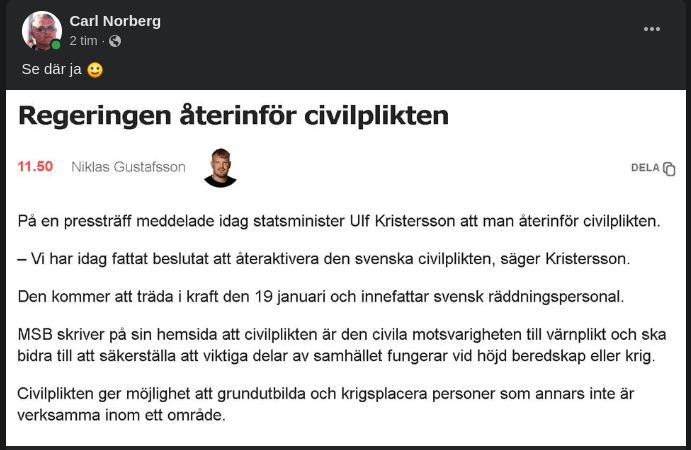Click the red 11.50 article time

(35, 167)
